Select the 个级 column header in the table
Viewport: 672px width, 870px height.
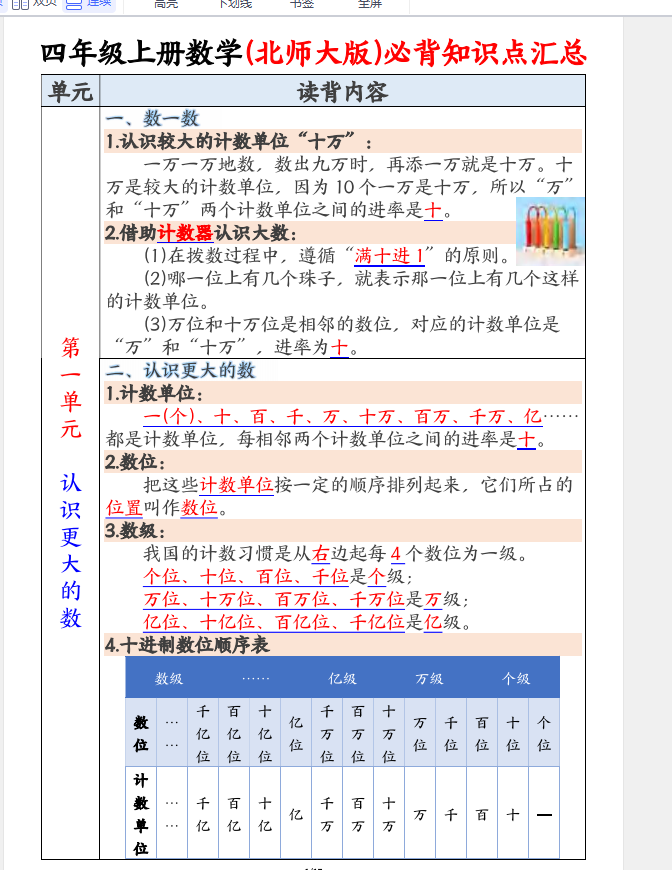pos(516,678)
